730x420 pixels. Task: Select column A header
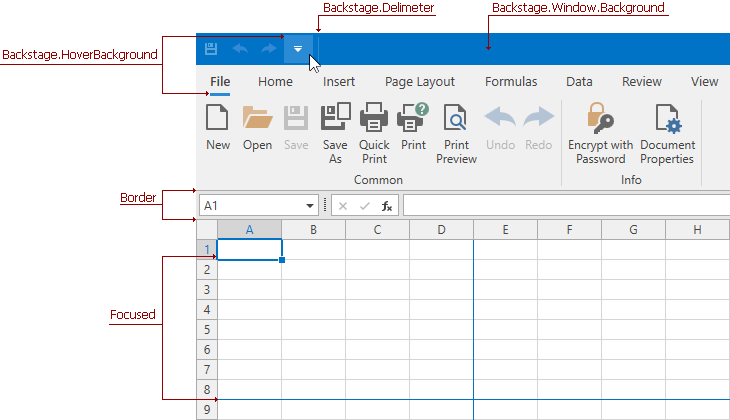250,230
